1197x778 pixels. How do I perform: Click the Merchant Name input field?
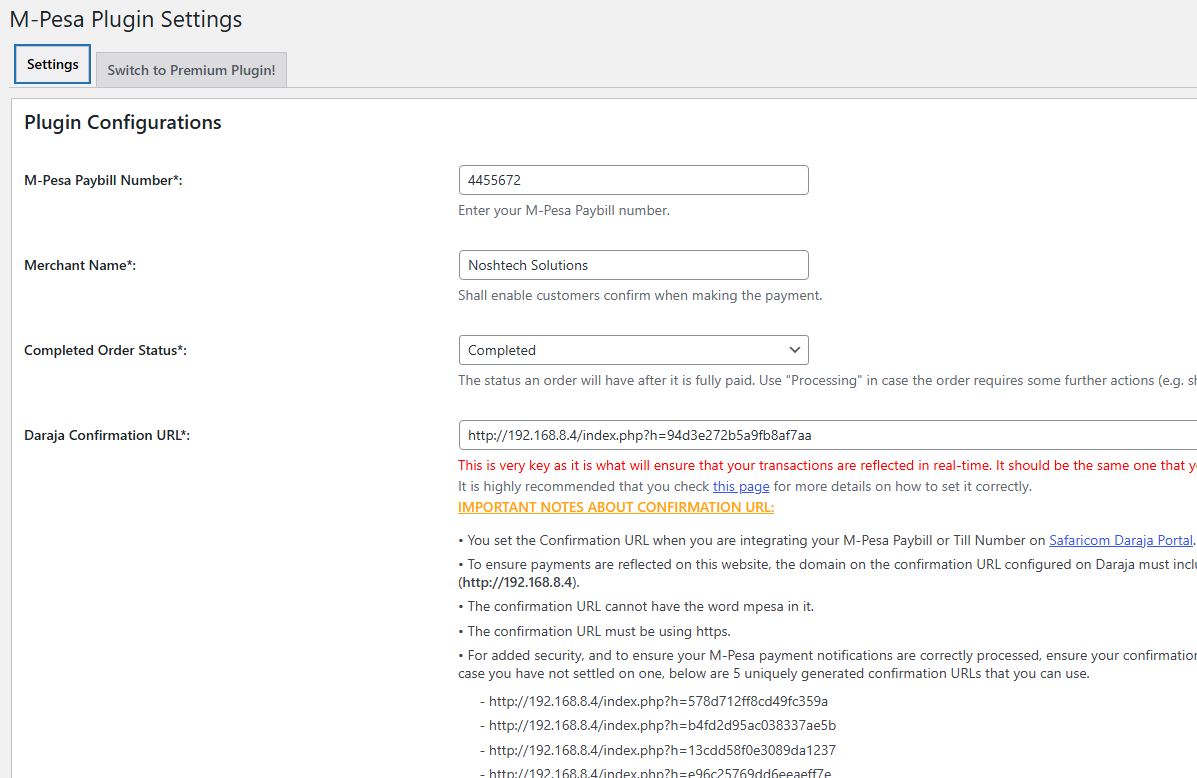click(633, 265)
